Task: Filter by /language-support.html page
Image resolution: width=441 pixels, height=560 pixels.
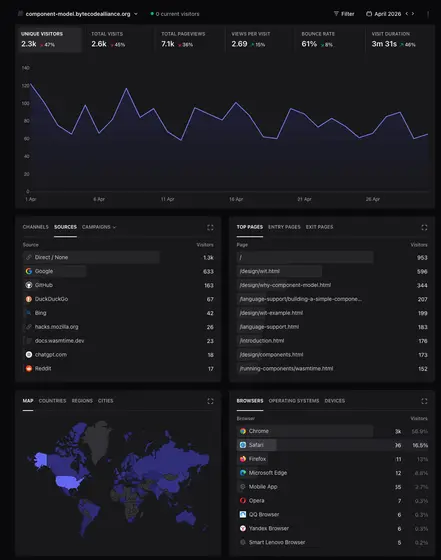Action: pyautogui.click(x=269, y=327)
